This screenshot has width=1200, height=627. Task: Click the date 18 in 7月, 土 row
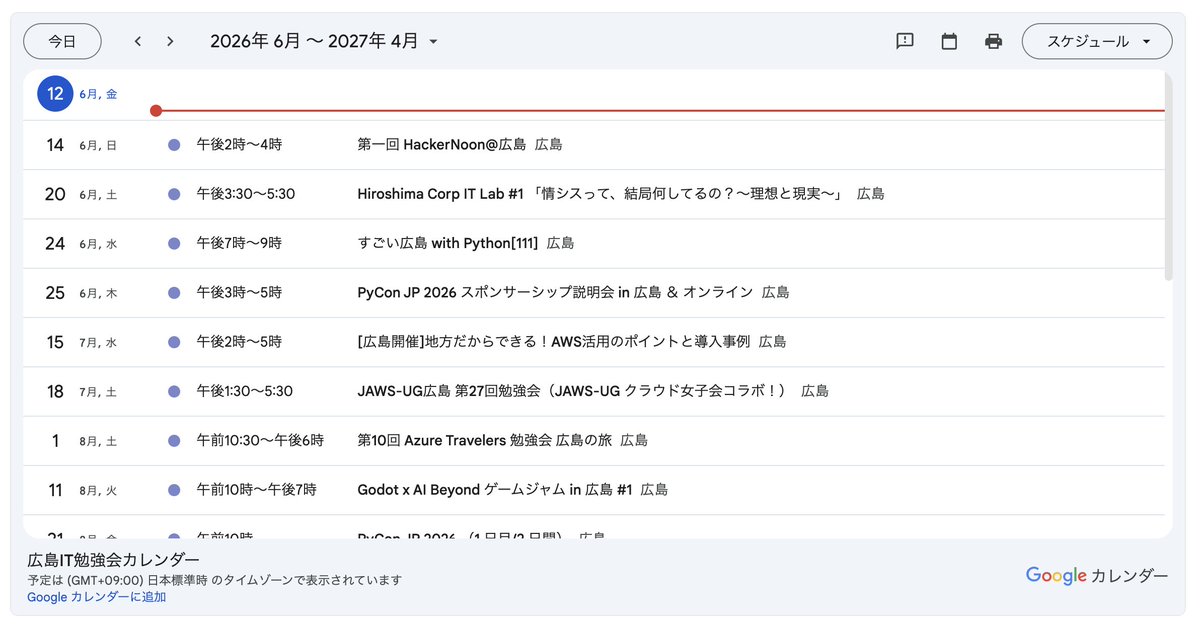pyautogui.click(x=55, y=391)
